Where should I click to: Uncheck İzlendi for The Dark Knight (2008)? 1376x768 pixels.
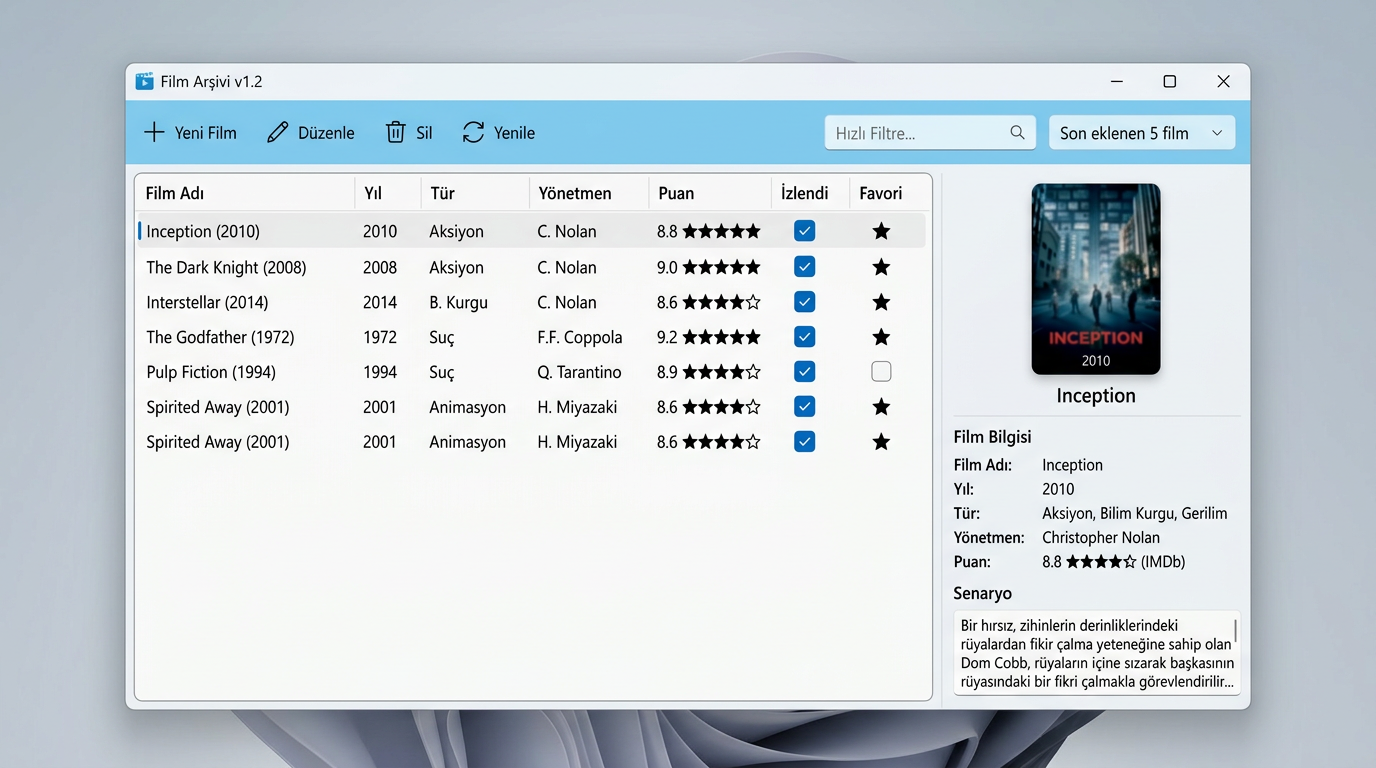(804, 267)
